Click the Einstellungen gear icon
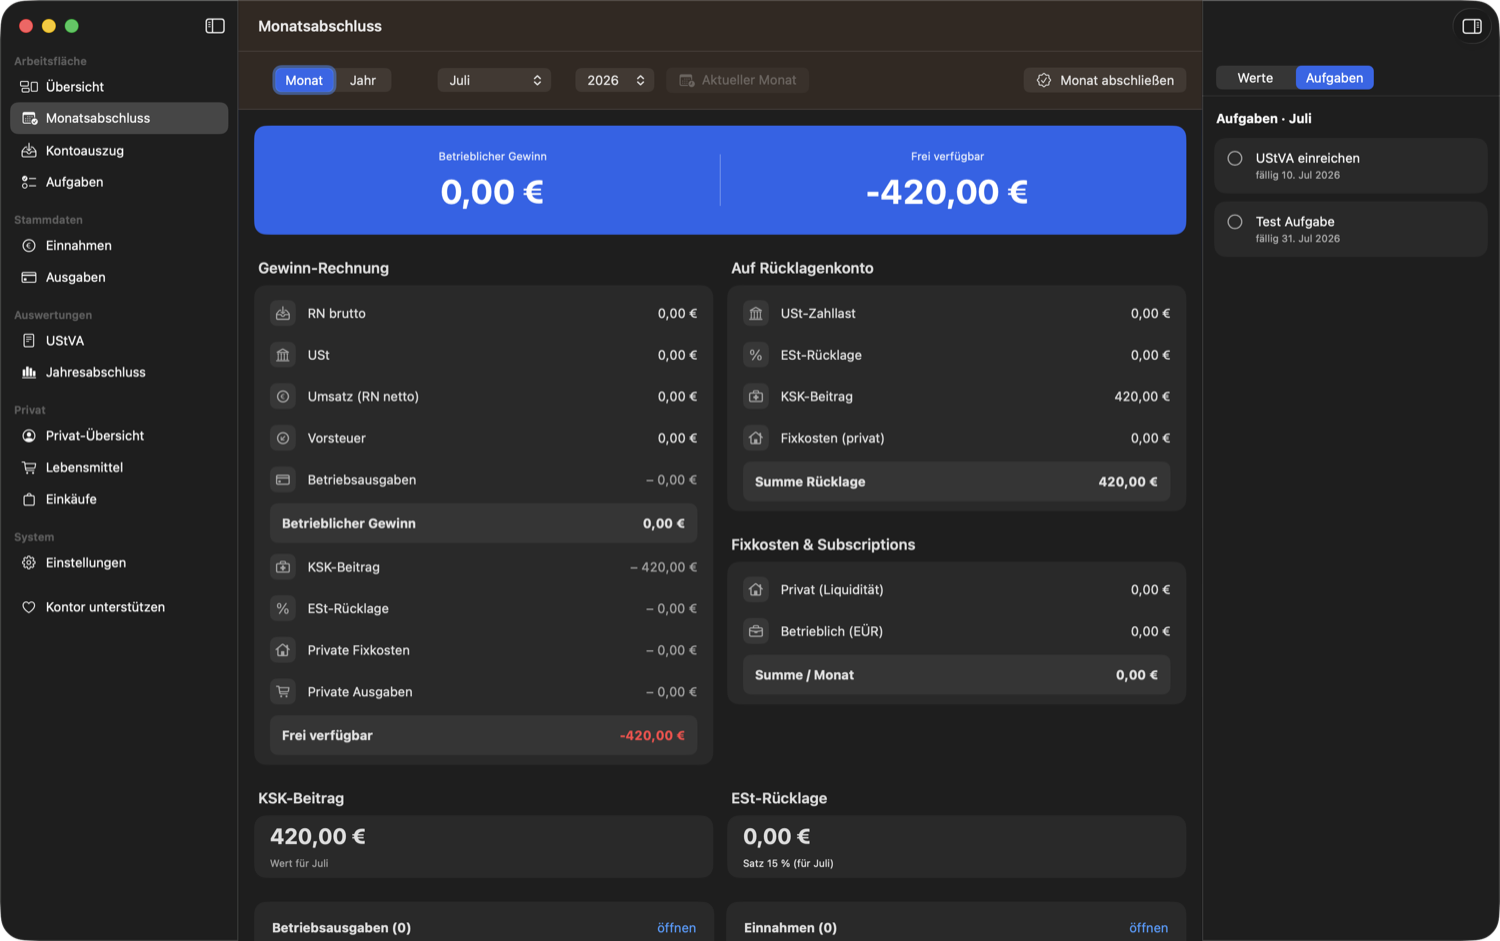Screen dimensions: 1500x941 click(x=29, y=563)
